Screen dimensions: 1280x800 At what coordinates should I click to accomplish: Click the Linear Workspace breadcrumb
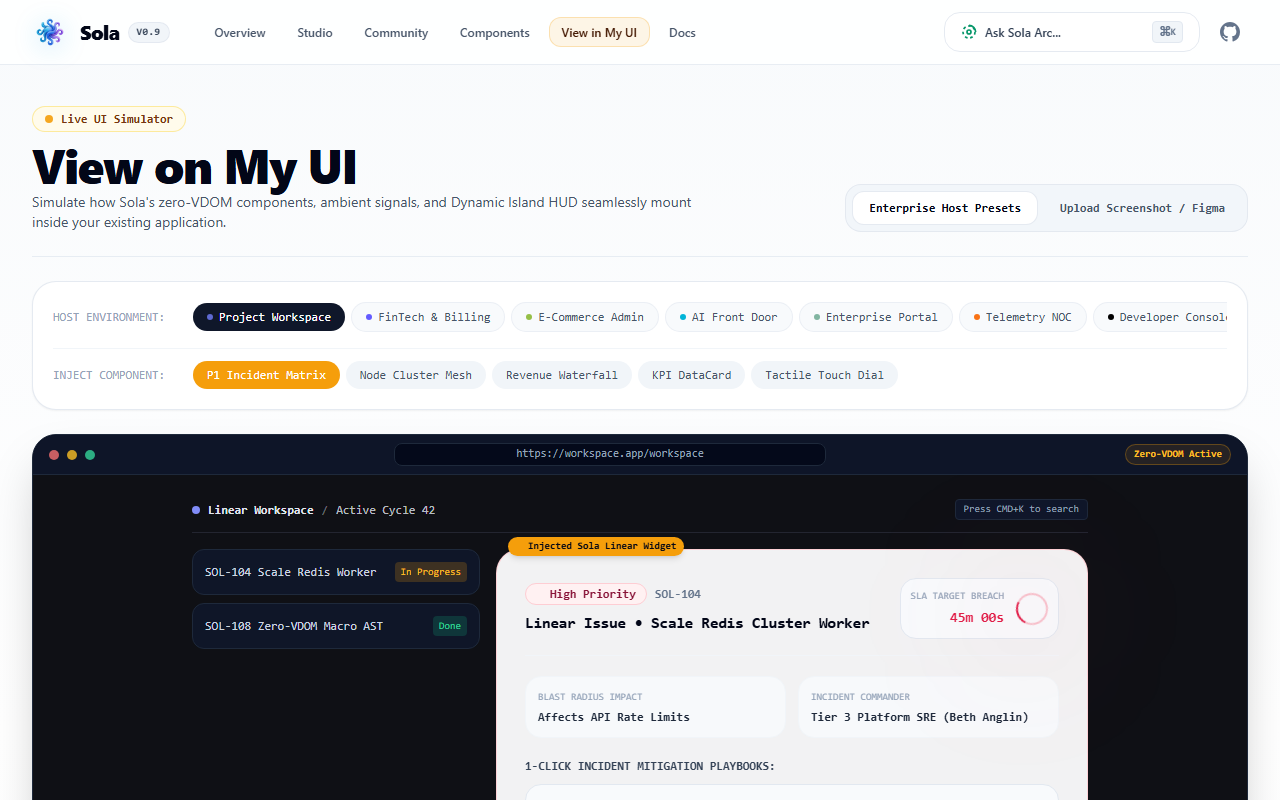pos(260,510)
